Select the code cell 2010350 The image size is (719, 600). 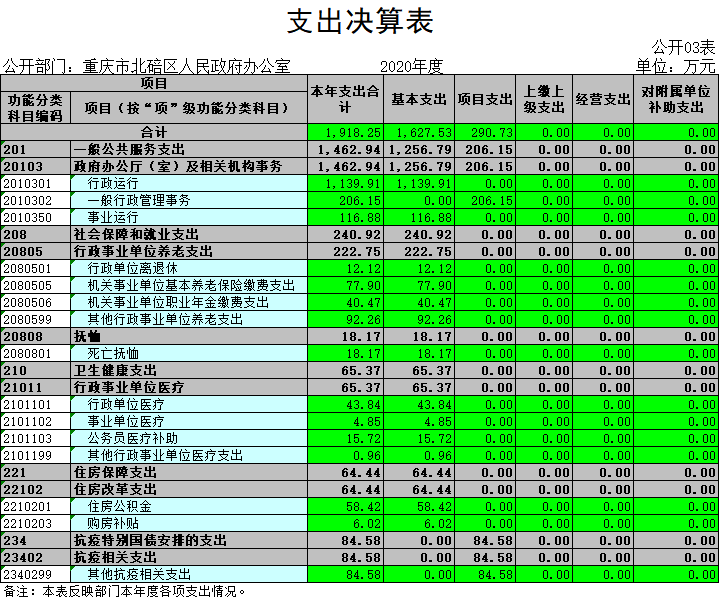click(35, 217)
